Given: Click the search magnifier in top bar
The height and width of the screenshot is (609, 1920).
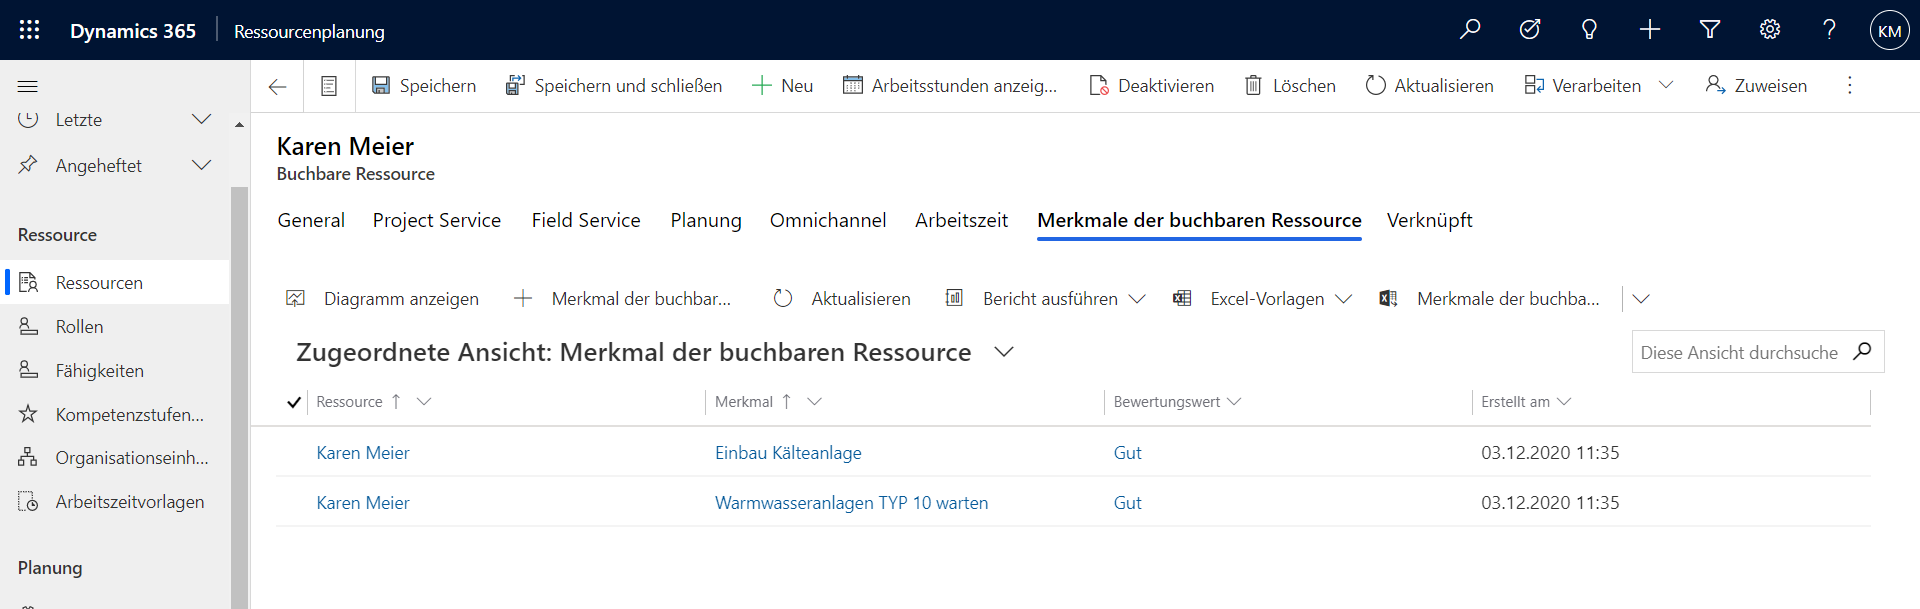Looking at the screenshot, I should [x=1469, y=30].
